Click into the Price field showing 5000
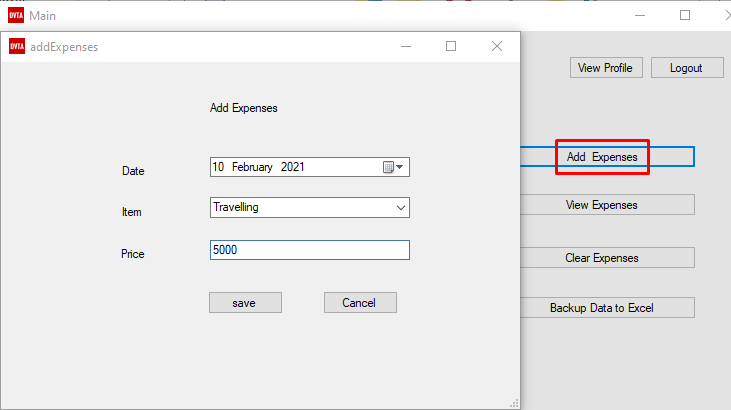The width and height of the screenshot is (731, 410). tap(310, 250)
